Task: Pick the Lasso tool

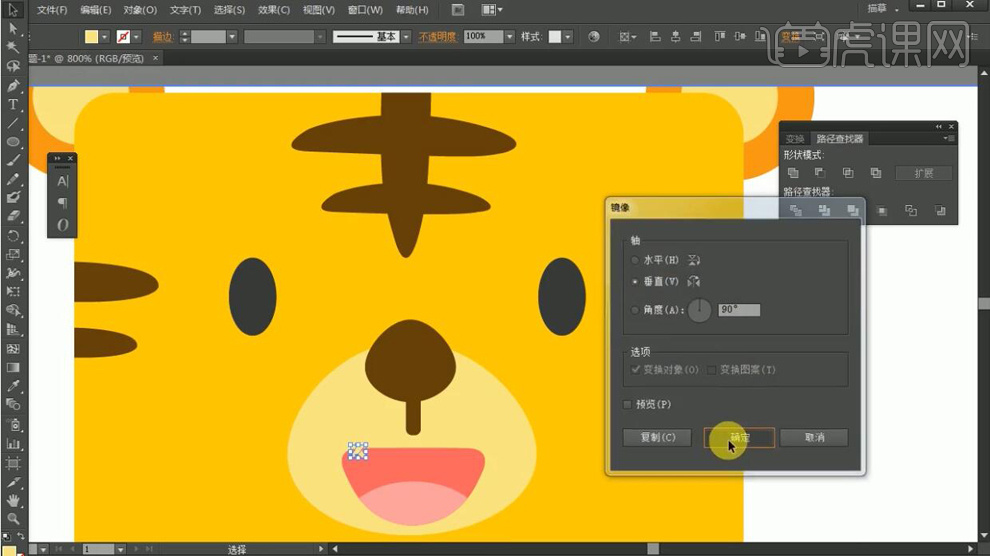Action: pyautogui.click(x=13, y=66)
